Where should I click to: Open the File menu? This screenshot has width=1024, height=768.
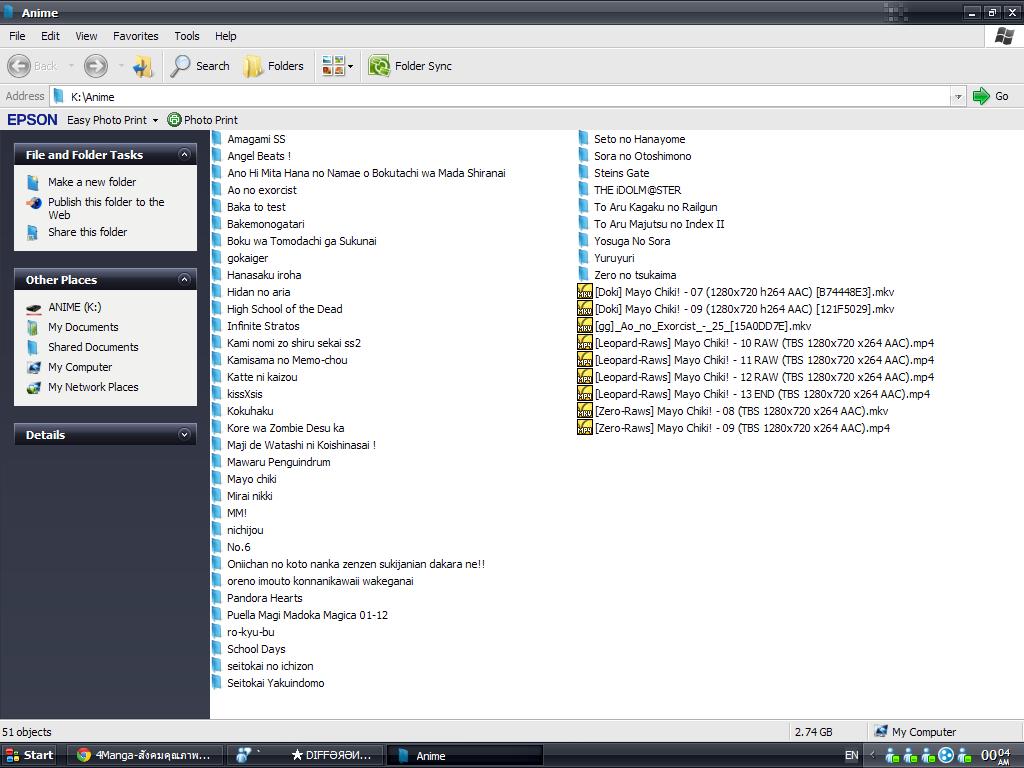[17, 36]
